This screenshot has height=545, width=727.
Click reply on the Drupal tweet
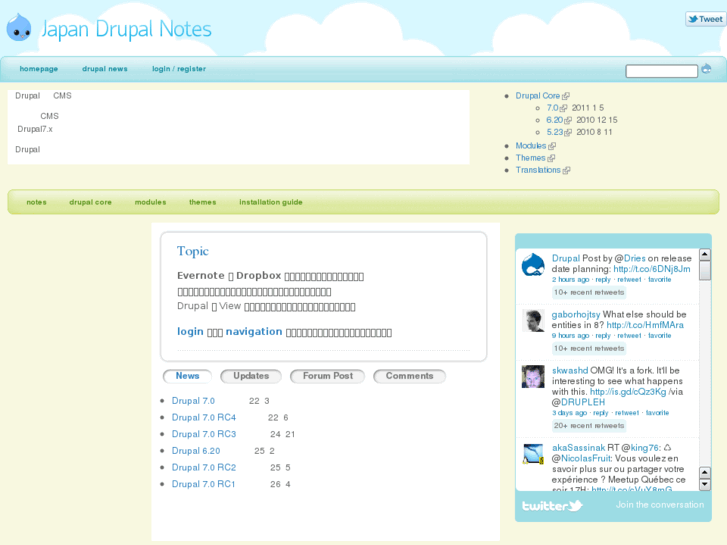point(603,280)
